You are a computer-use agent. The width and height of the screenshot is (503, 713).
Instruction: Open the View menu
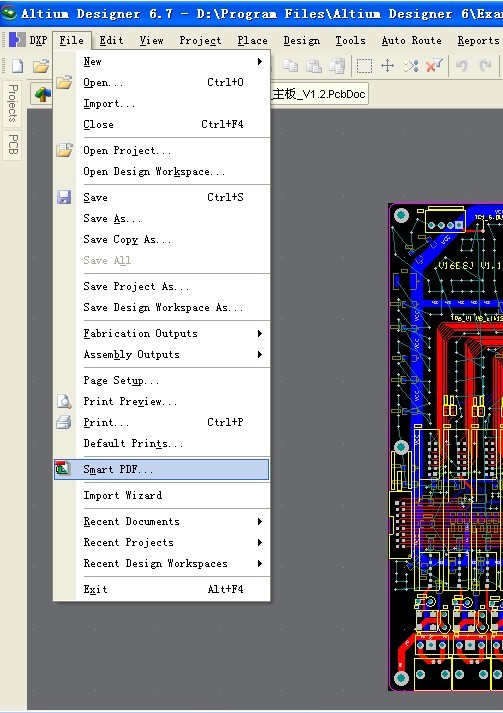coord(151,40)
